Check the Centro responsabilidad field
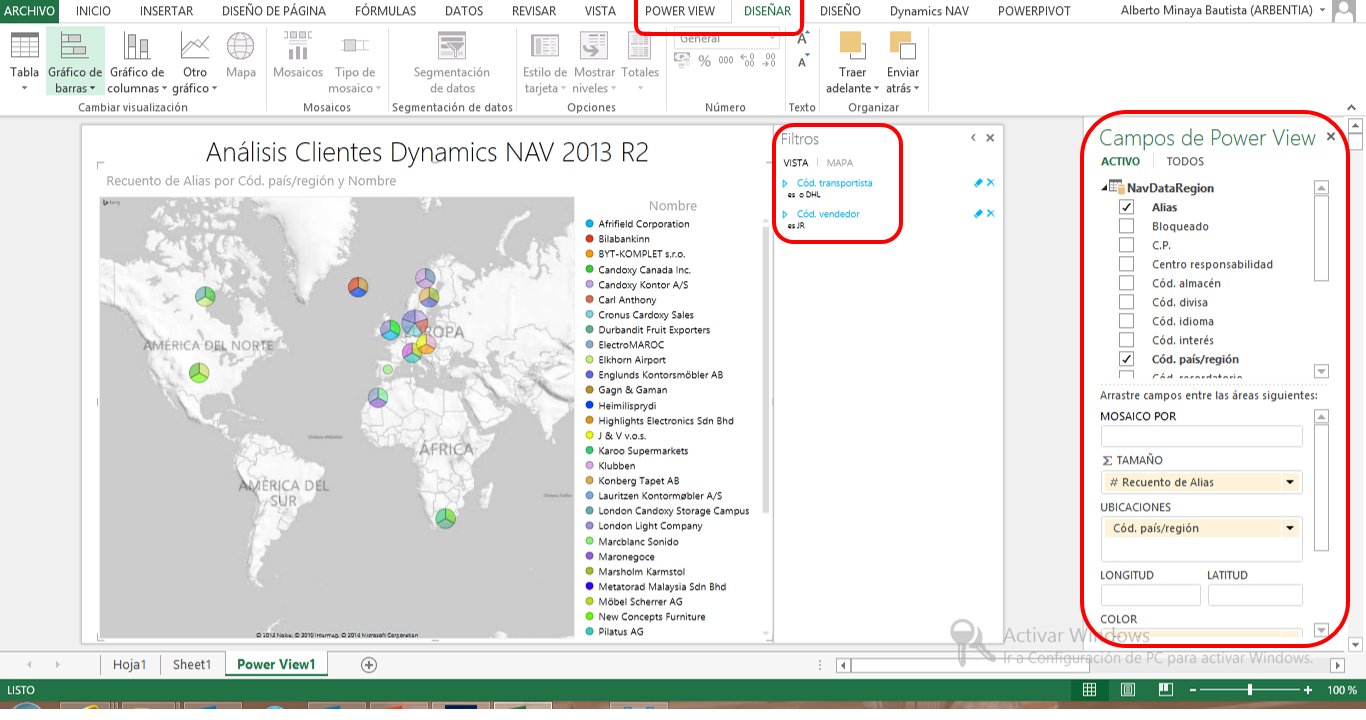 coord(1127,264)
